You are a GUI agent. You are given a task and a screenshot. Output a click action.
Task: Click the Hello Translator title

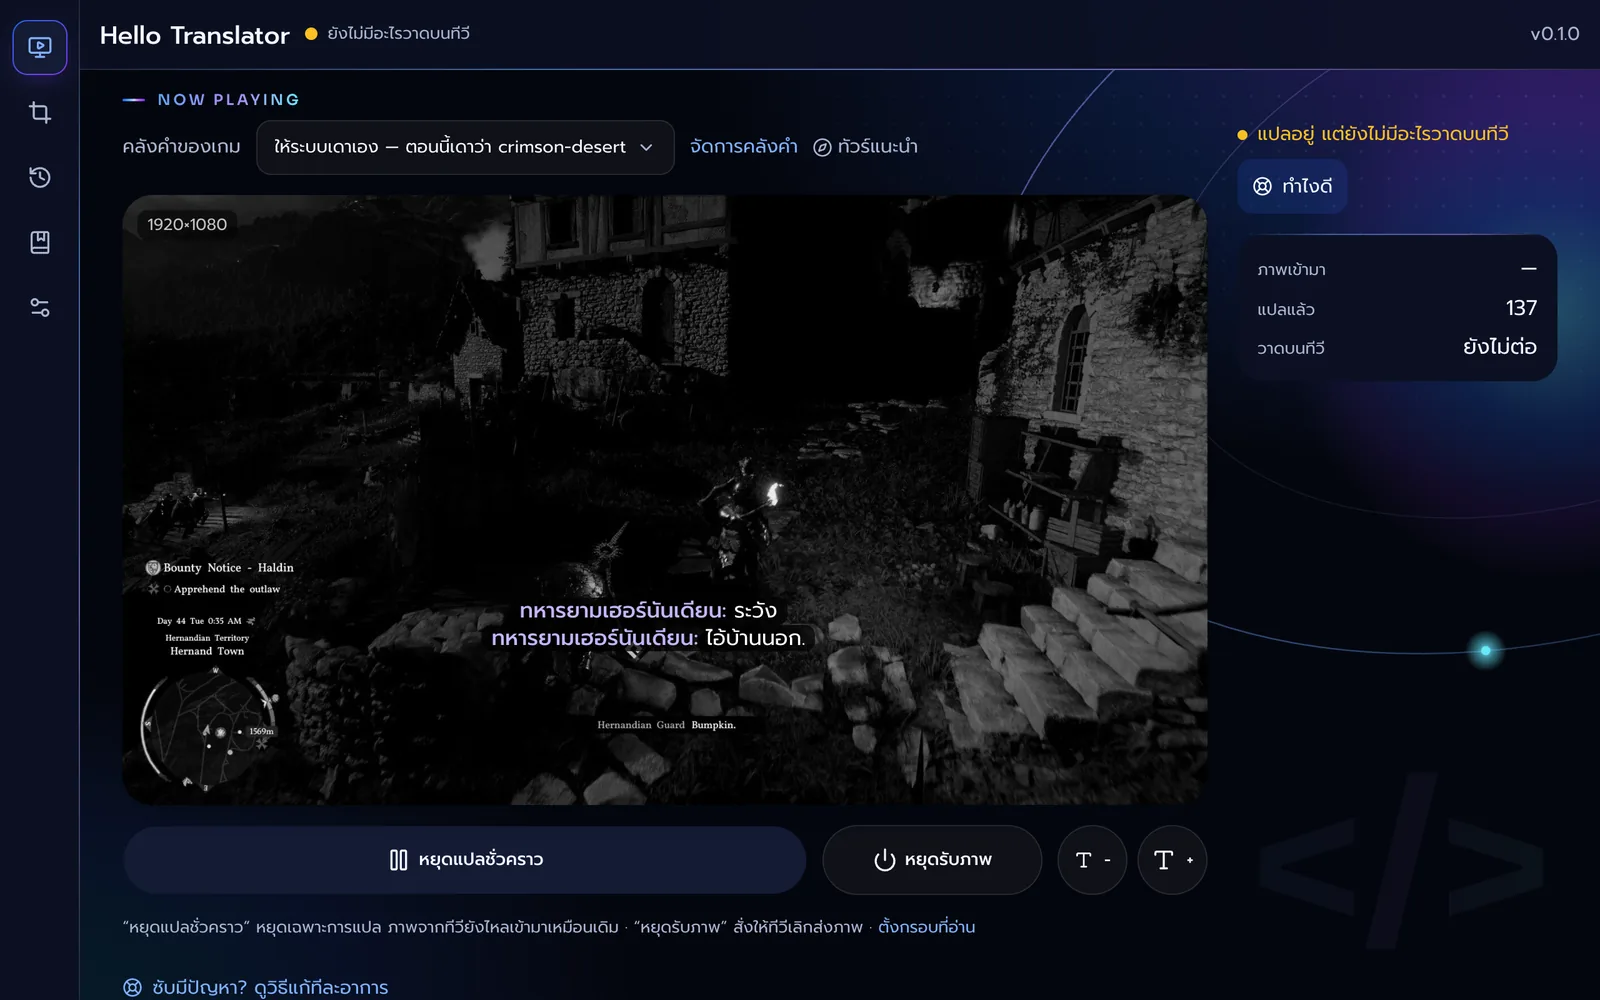(195, 35)
